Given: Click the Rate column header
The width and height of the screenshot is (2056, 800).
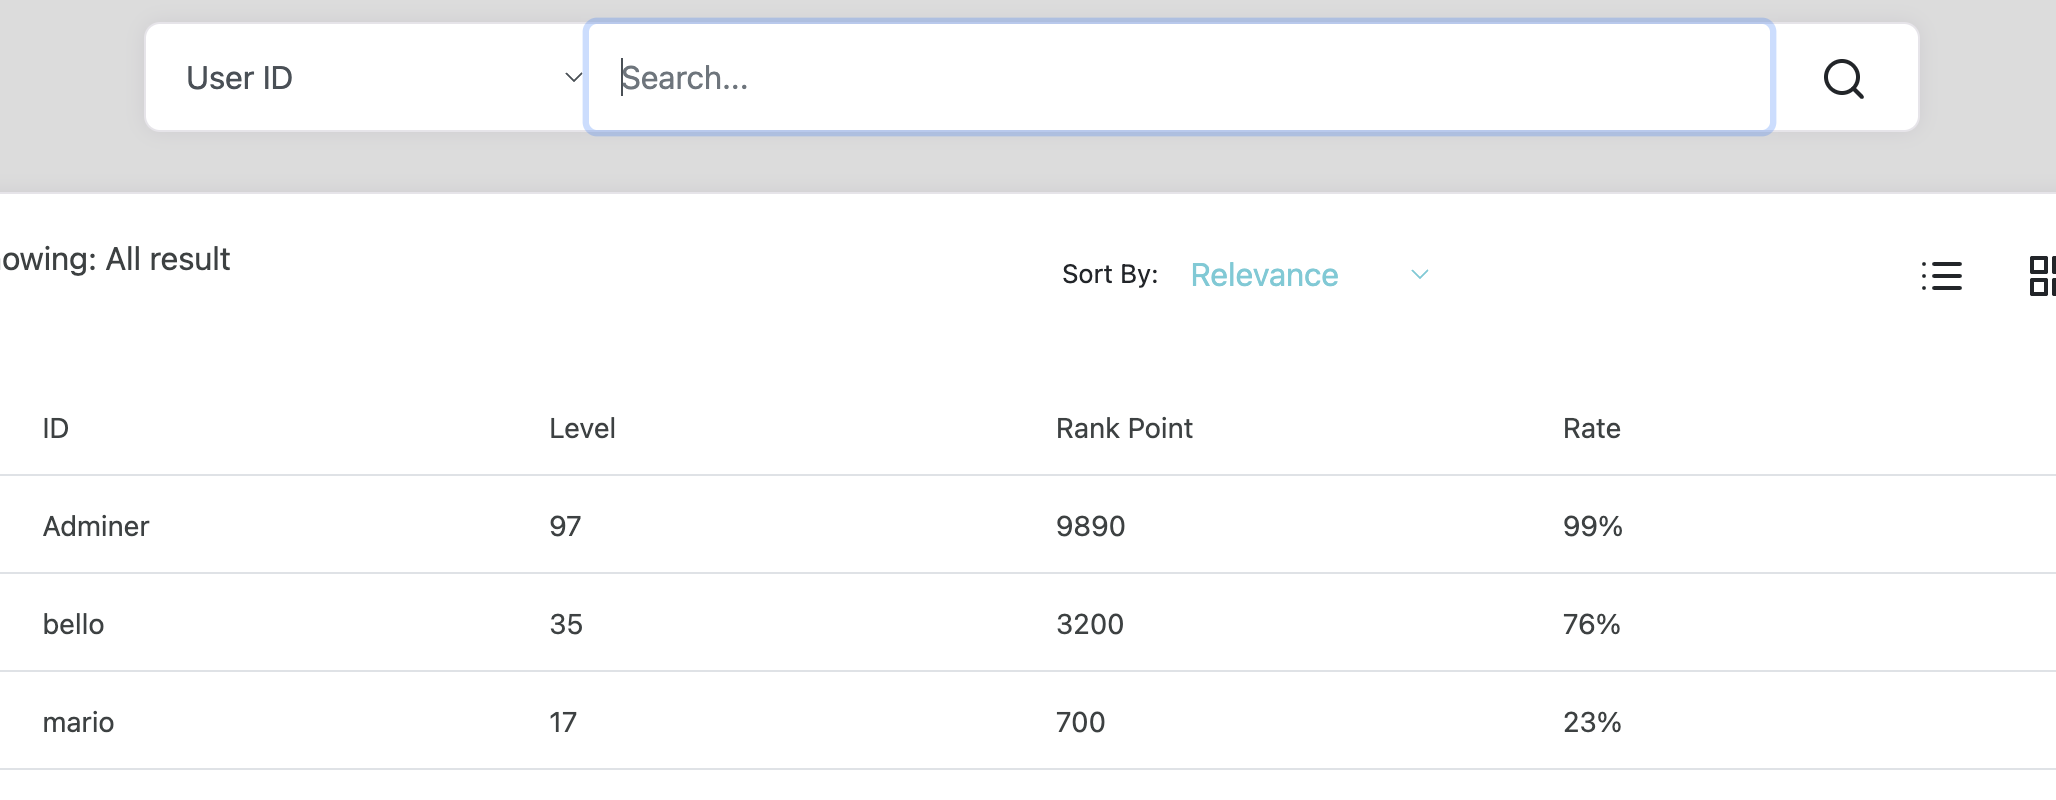Looking at the screenshot, I should [x=1591, y=428].
